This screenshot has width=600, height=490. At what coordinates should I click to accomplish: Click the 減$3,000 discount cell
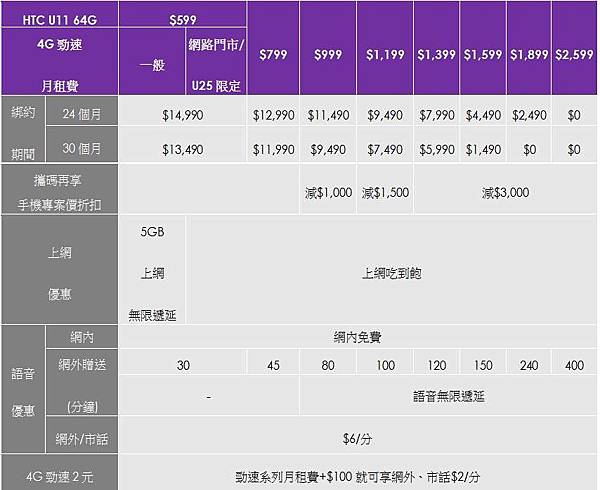(x=505, y=189)
